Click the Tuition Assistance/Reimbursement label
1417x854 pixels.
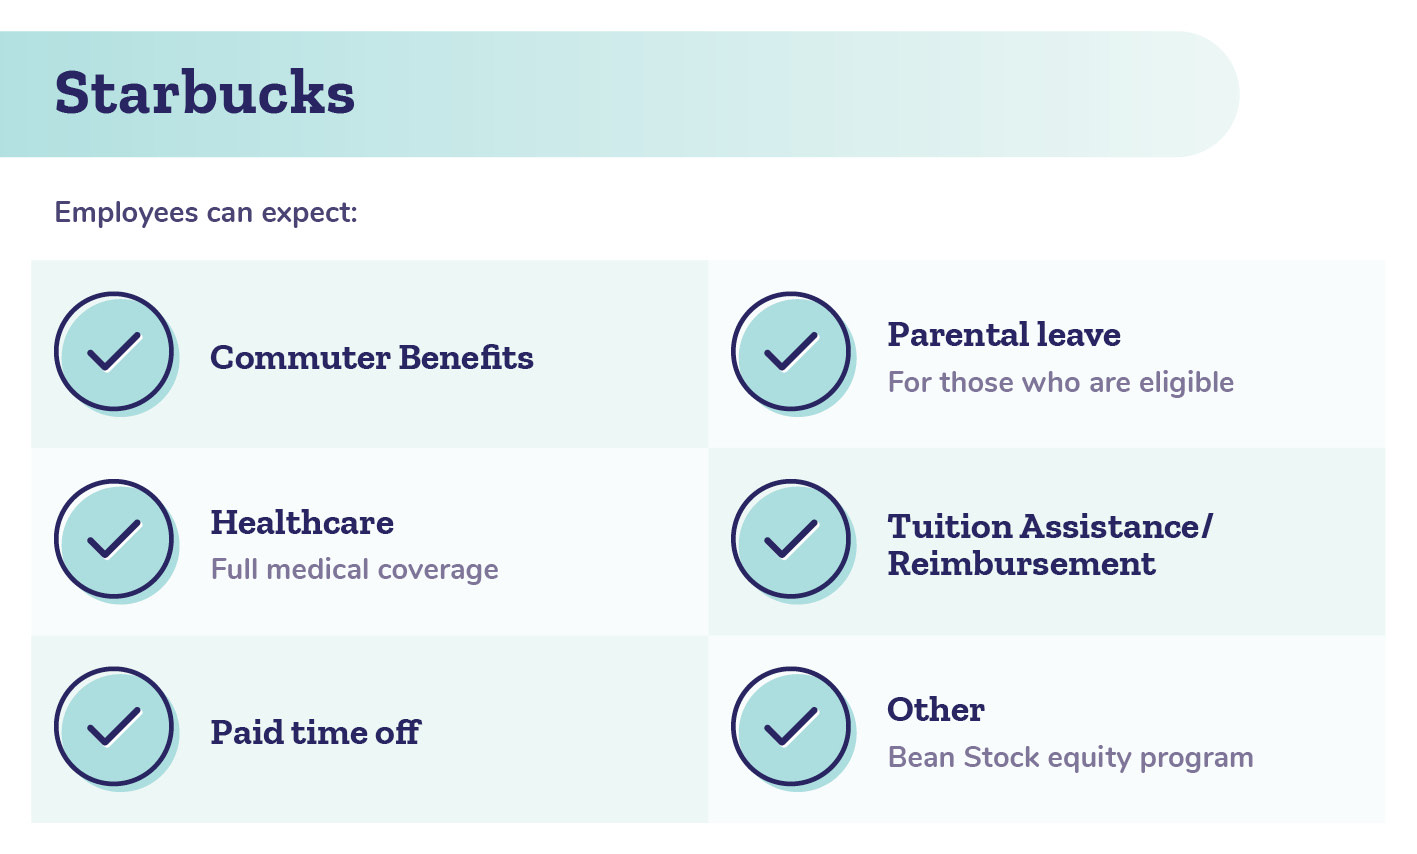coord(1050,545)
